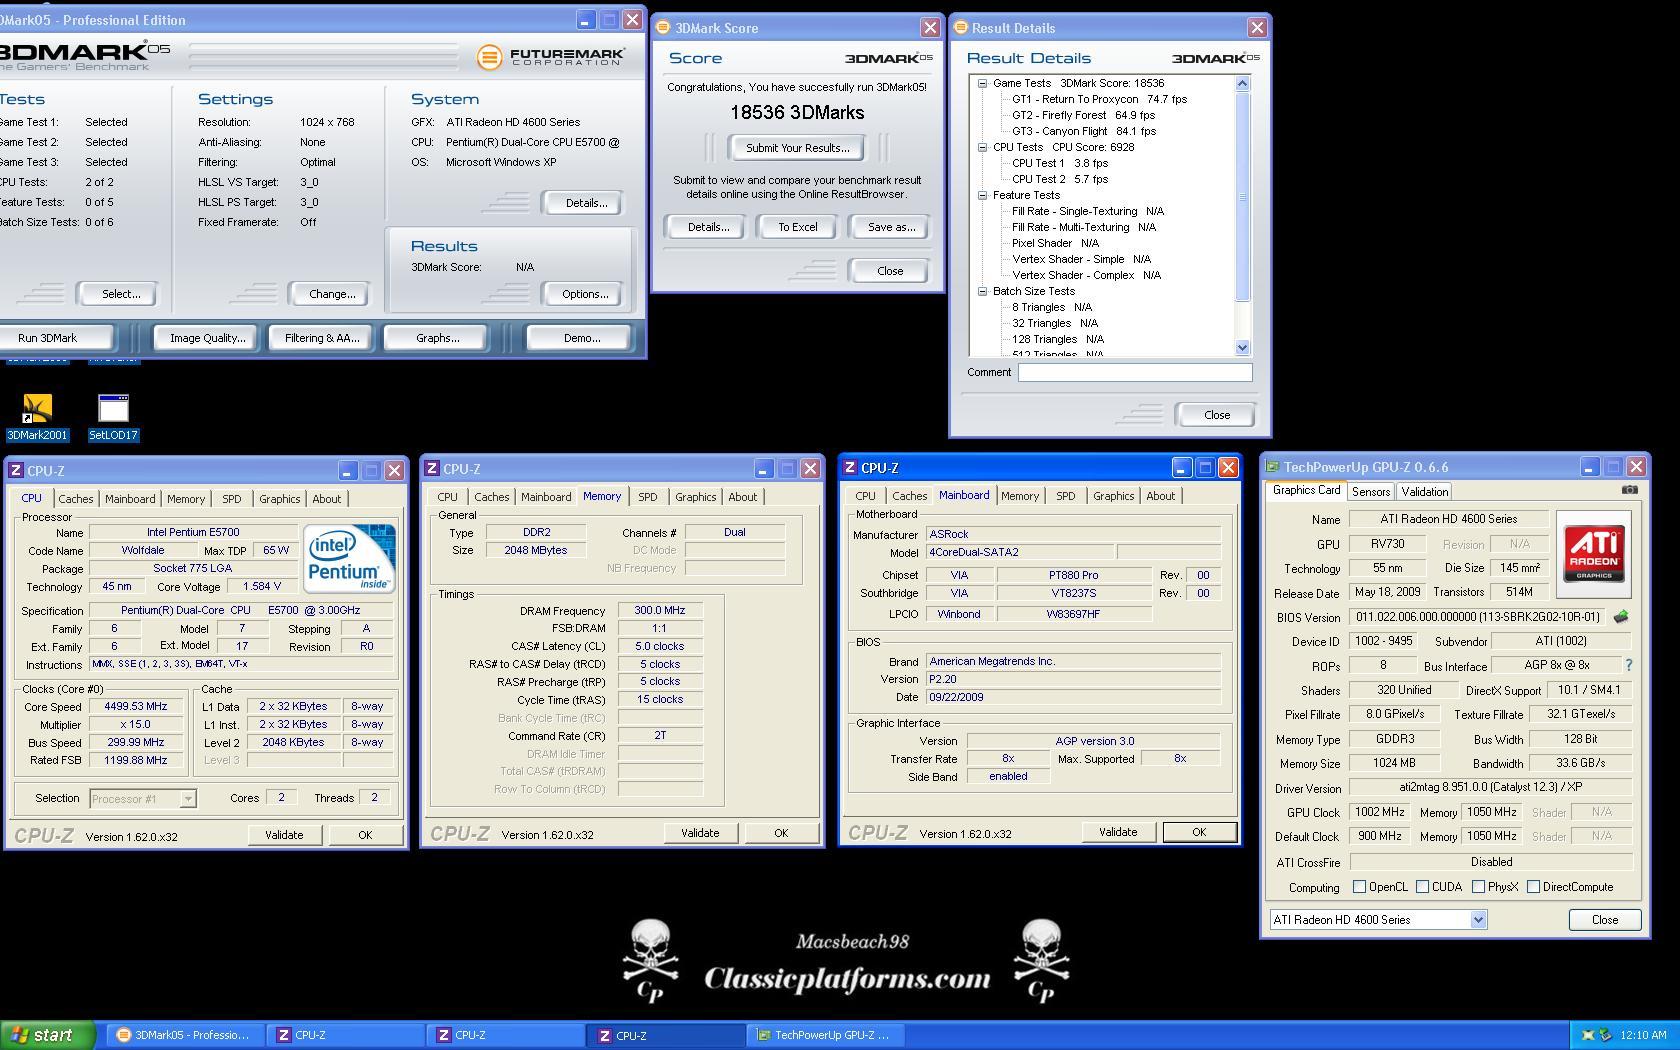Click the Intel Pentium inside logo
Screen dimensions: 1680x1050
click(349, 558)
